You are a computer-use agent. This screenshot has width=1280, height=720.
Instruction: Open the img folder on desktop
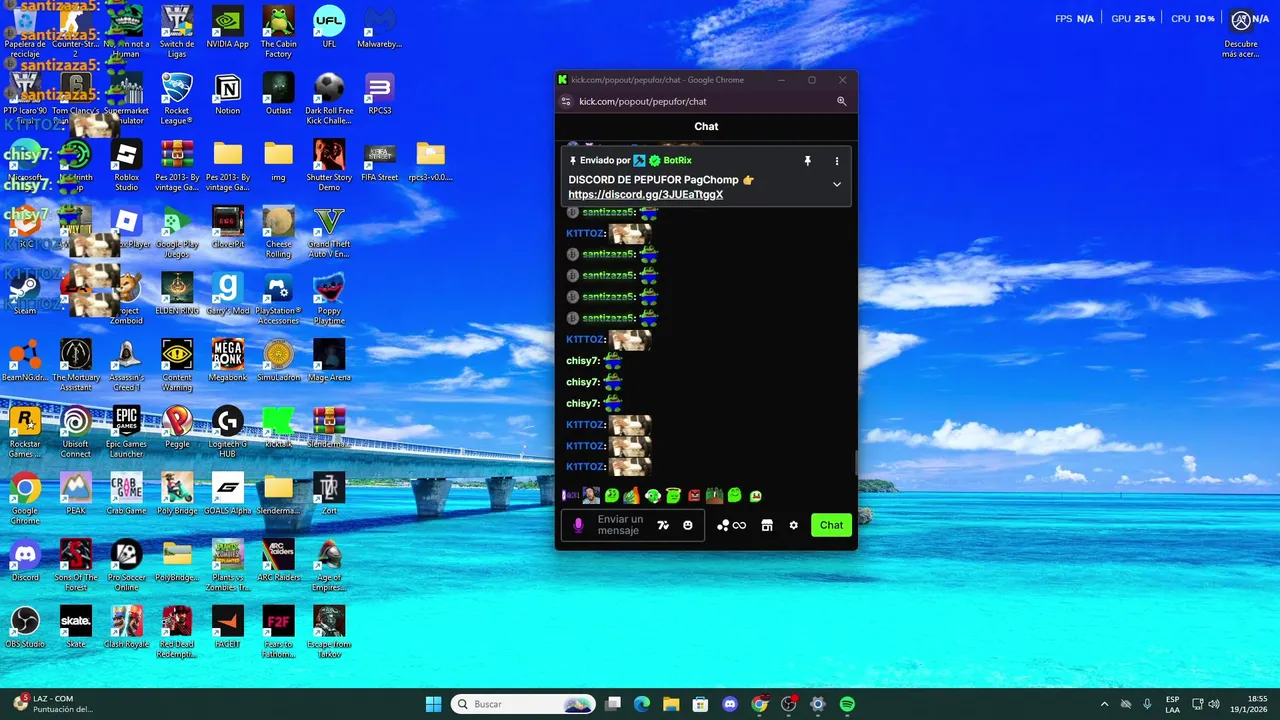[278, 160]
